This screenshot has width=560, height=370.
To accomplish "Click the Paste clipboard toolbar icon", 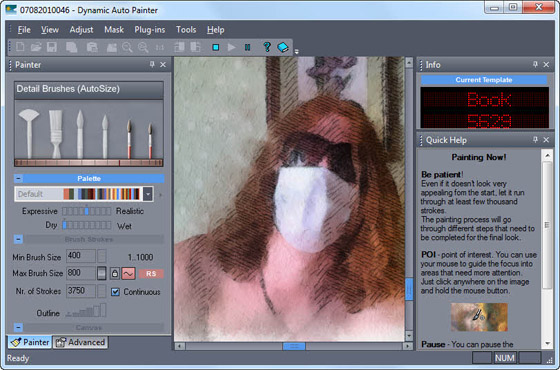I will pos(92,47).
